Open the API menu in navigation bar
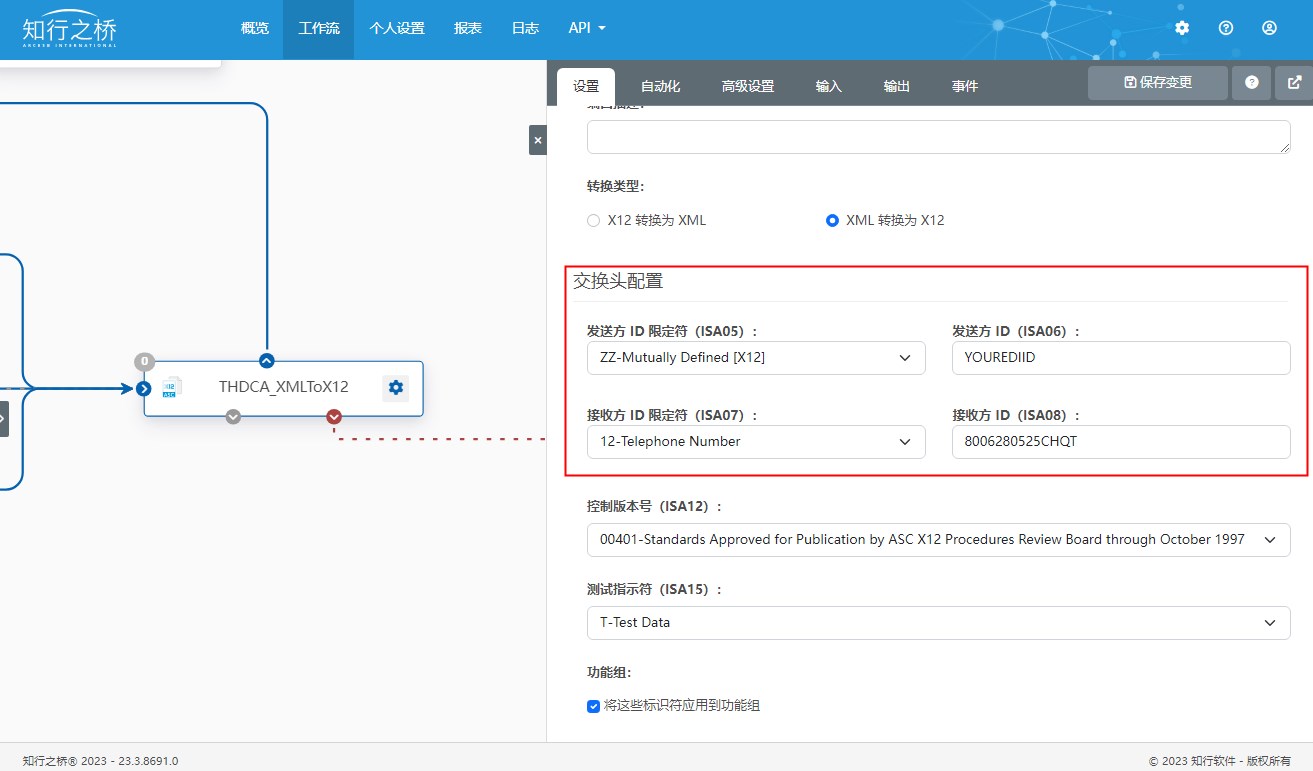This screenshot has width=1313, height=771. point(587,28)
